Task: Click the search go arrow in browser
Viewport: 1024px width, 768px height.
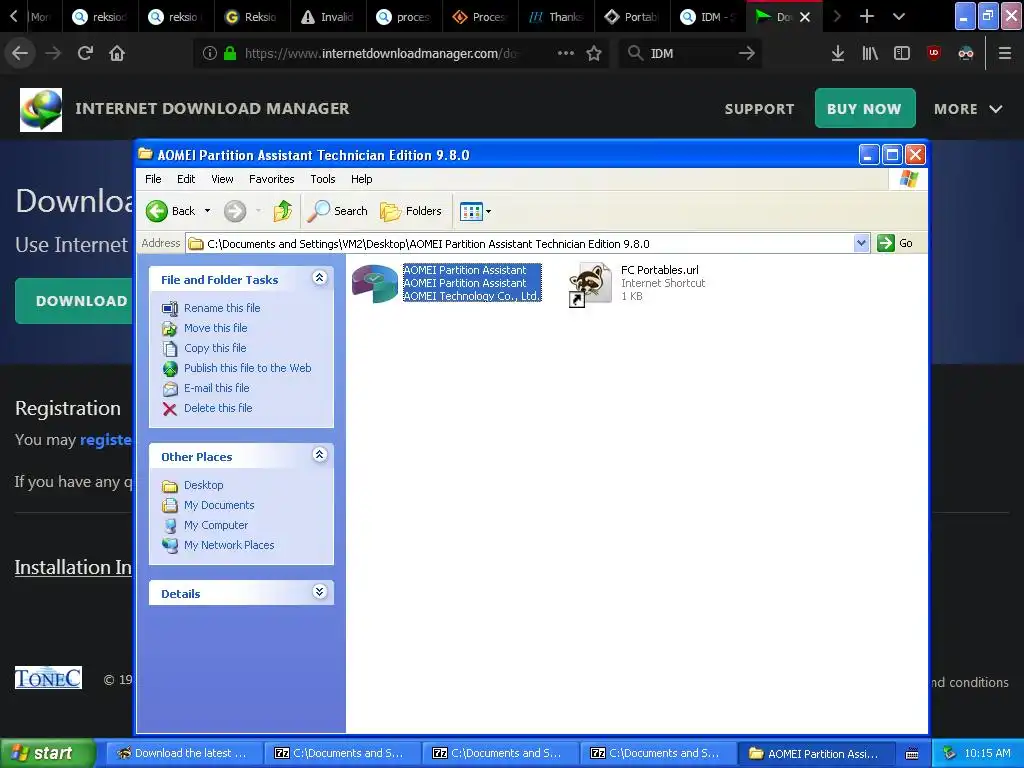Action: (746, 54)
